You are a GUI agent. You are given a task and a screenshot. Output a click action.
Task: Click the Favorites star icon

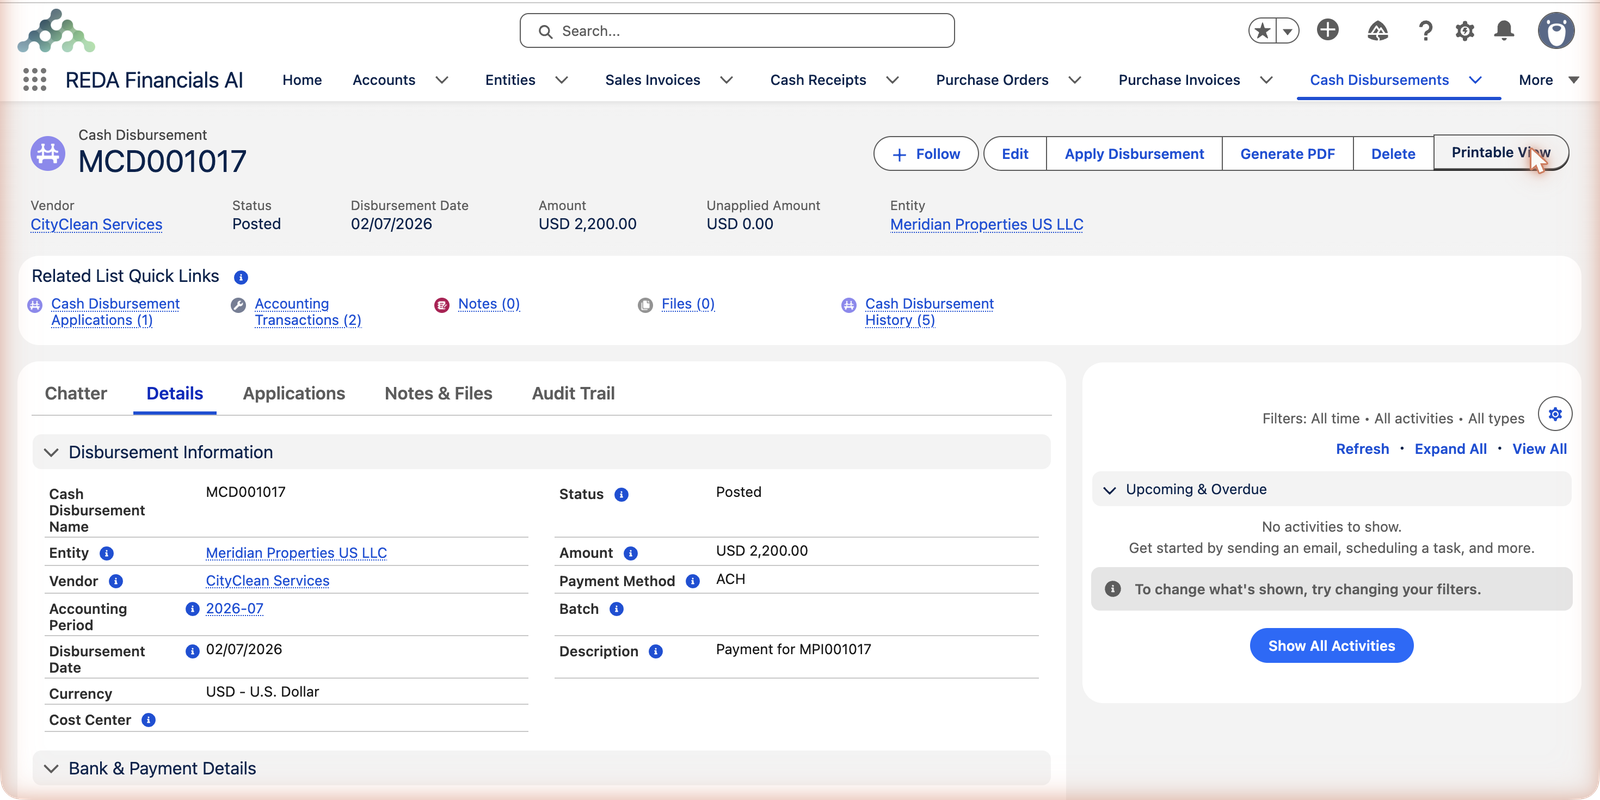[x=1263, y=31]
